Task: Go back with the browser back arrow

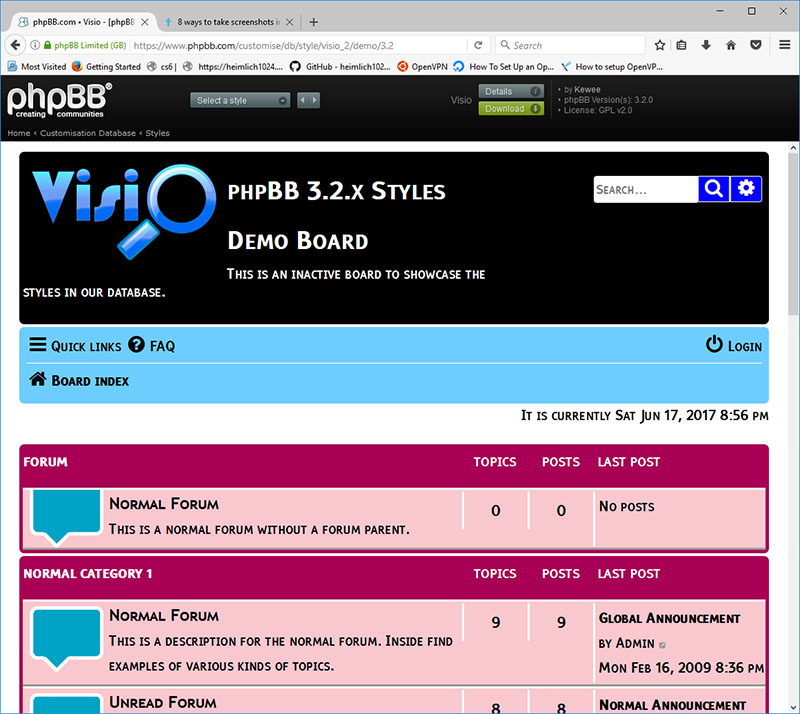Action: point(15,45)
